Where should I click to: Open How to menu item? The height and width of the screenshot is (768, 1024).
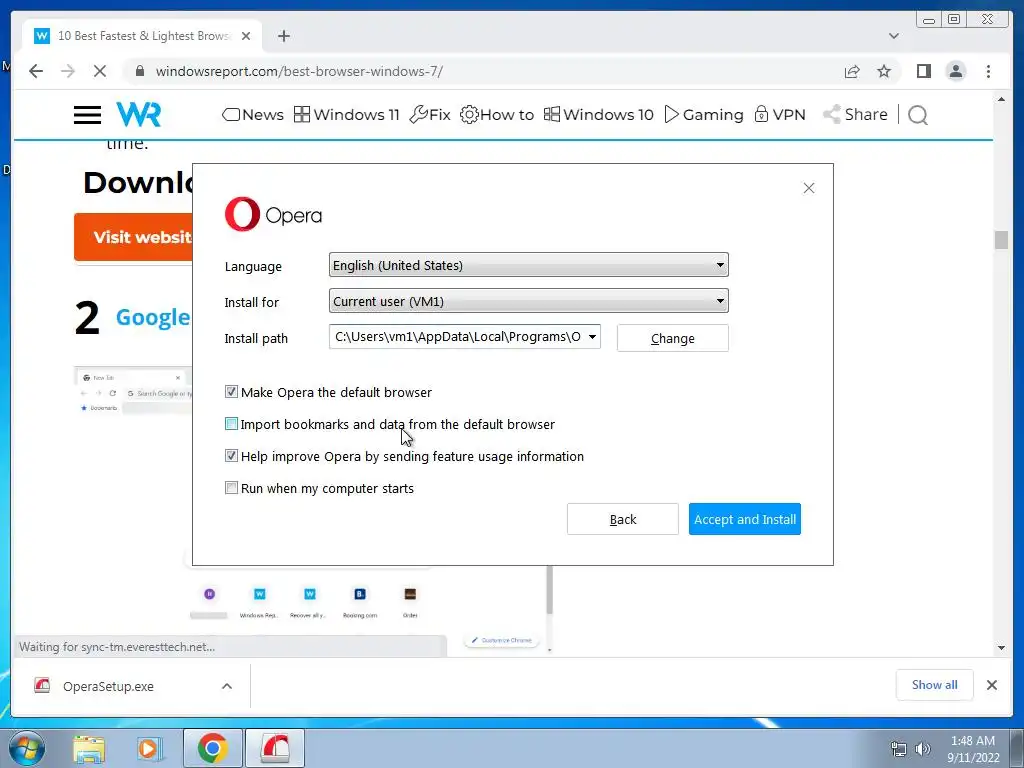pos(497,115)
